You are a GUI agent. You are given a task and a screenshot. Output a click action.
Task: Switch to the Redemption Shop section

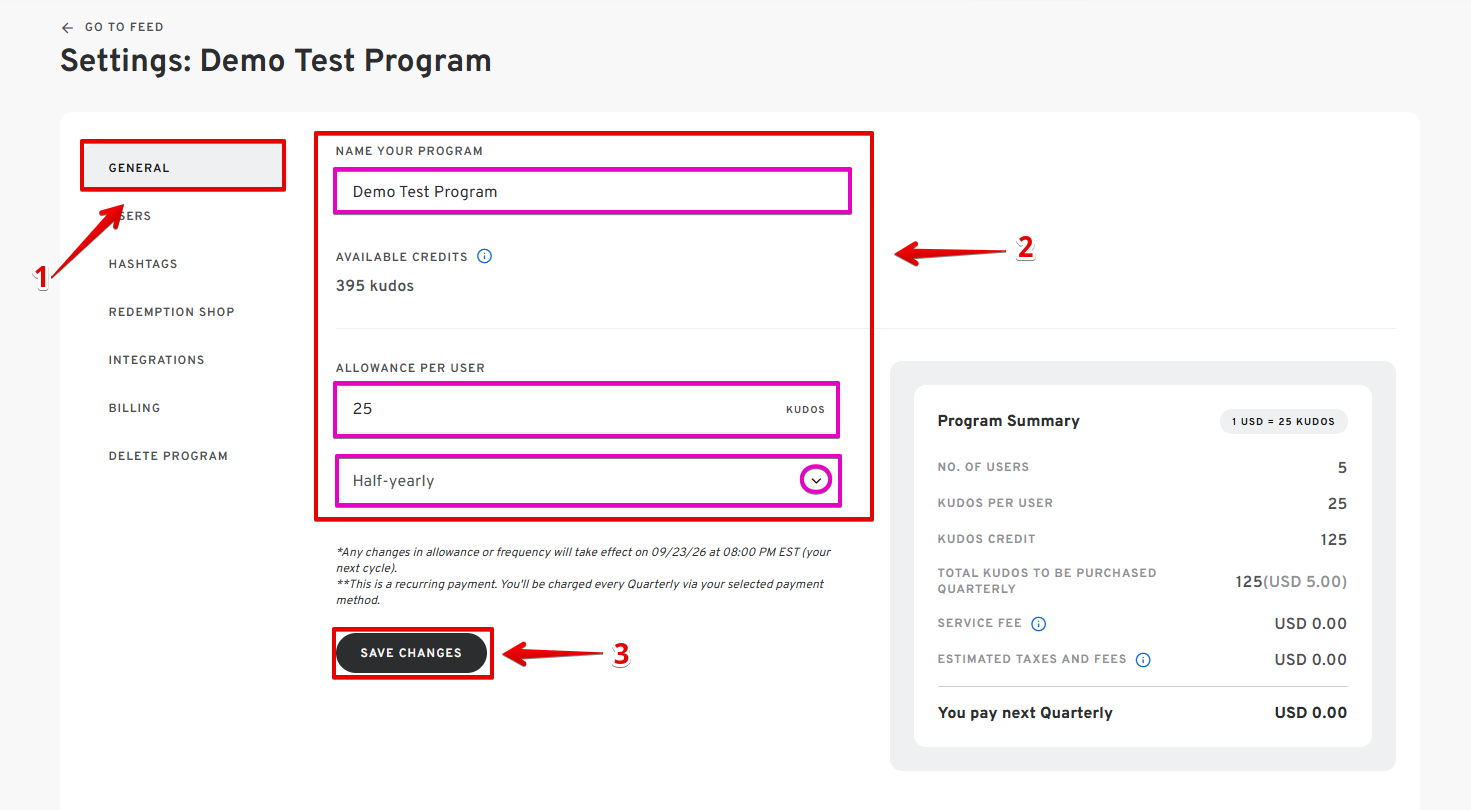pyautogui.click(x=171, y=312)
